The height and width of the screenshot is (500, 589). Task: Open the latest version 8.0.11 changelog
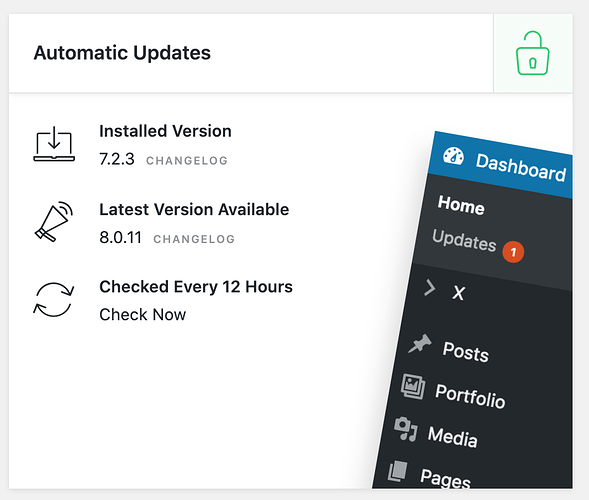pyautogui.click(x=194, y=239)
